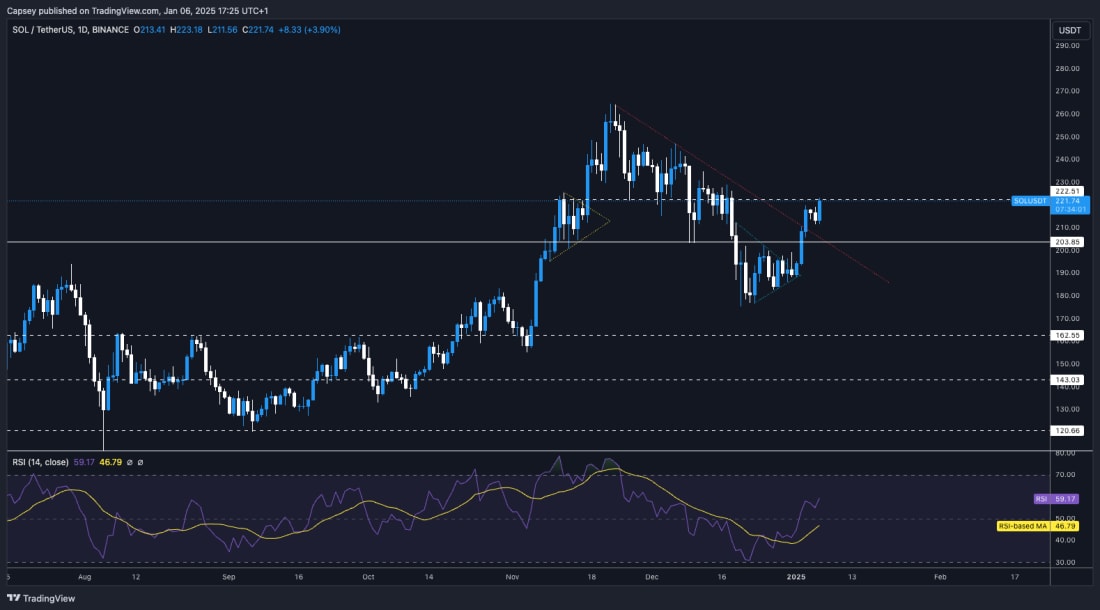Toggle the USDT currency button on price scale

(x=1068, y=30)
